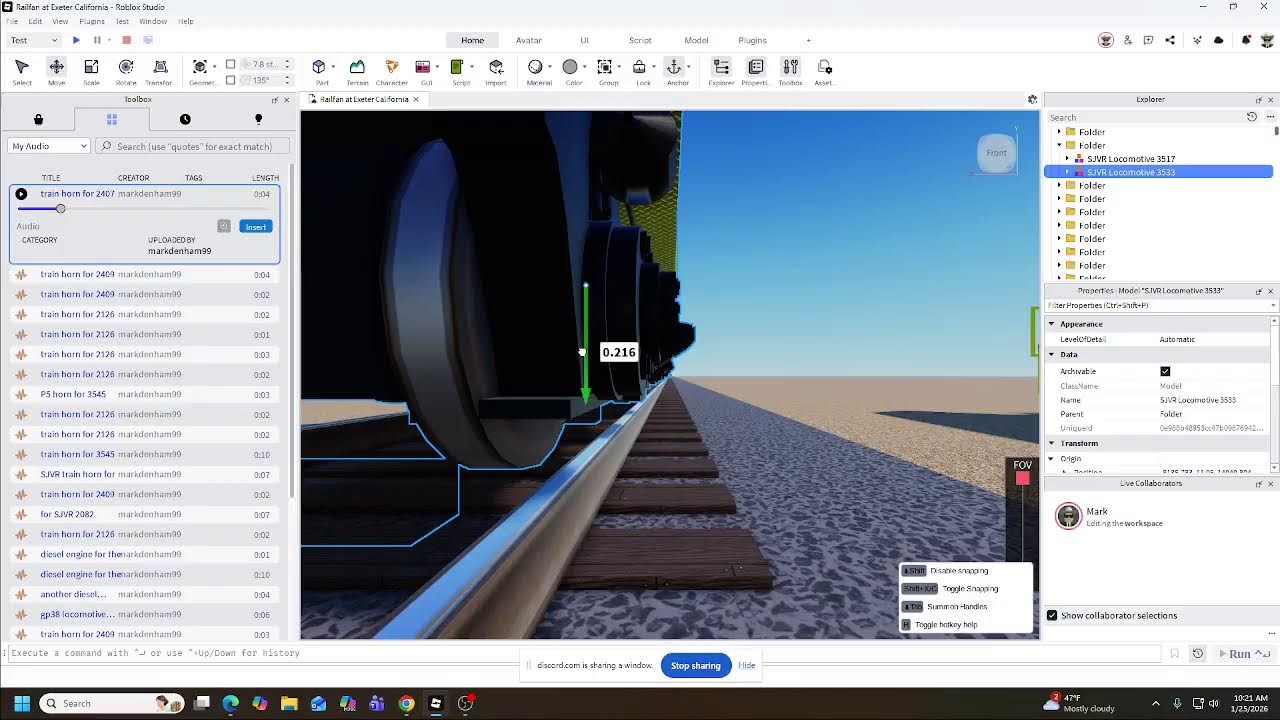Open the Toolbox Recent tab

[185, 119]
